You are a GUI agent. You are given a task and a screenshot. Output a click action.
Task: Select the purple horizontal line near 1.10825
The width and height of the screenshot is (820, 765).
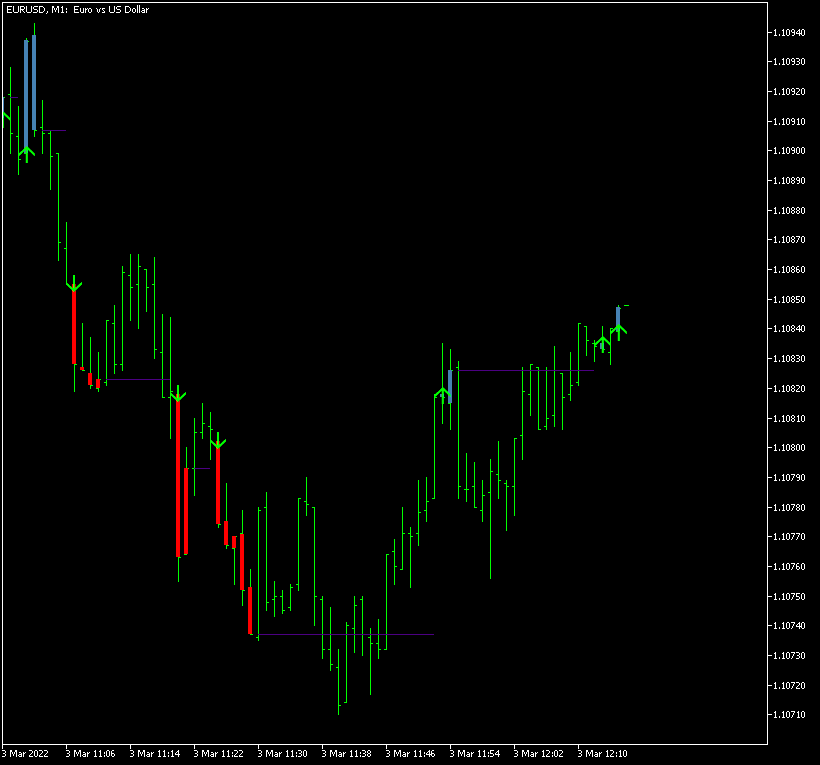coord(520,370)
